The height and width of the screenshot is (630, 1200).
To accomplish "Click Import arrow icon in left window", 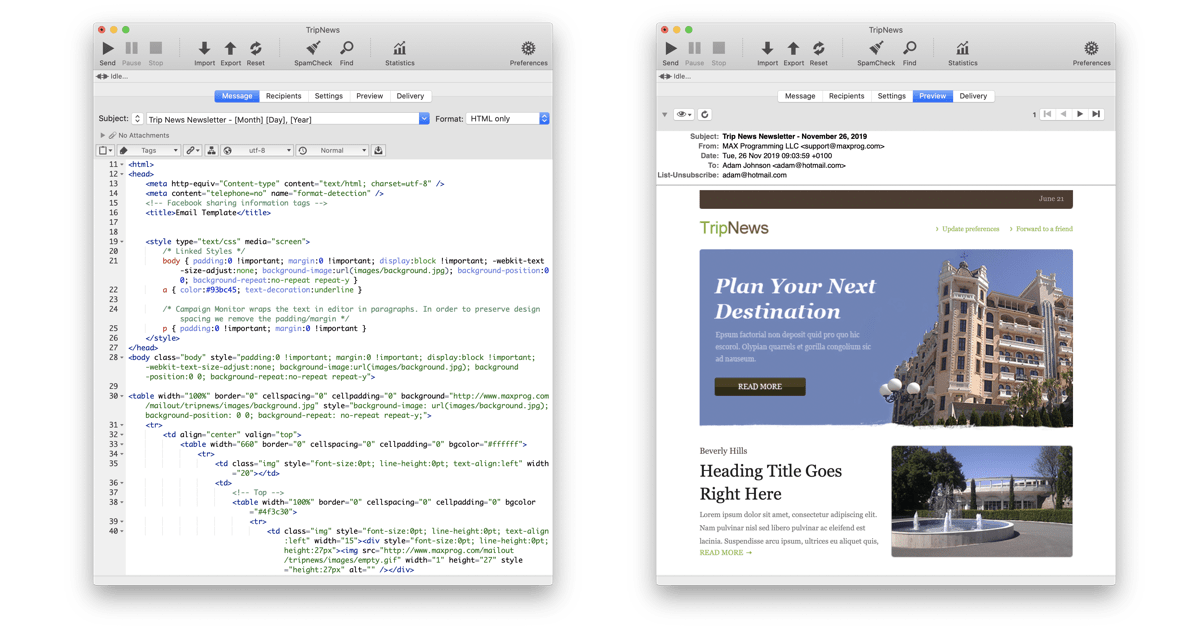I will 204,48.
